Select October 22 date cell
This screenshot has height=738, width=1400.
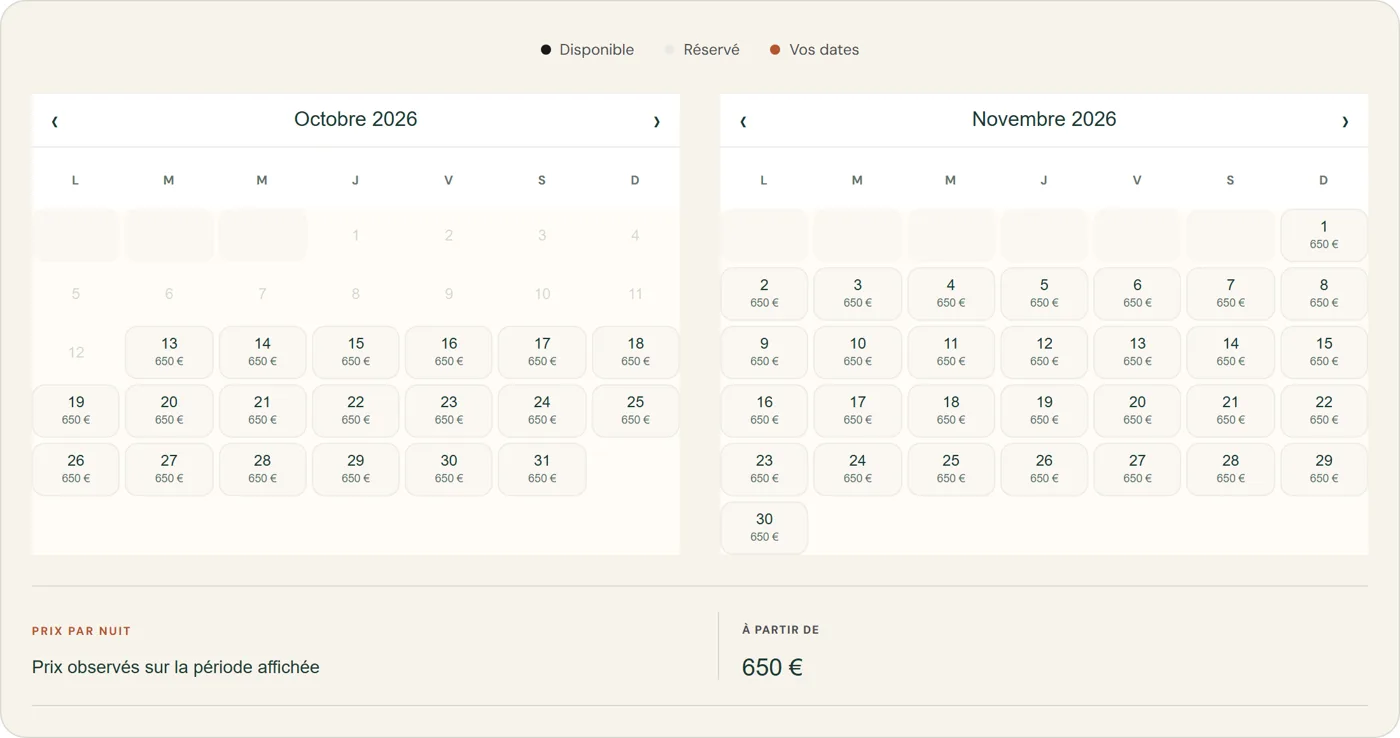[356, 411]
